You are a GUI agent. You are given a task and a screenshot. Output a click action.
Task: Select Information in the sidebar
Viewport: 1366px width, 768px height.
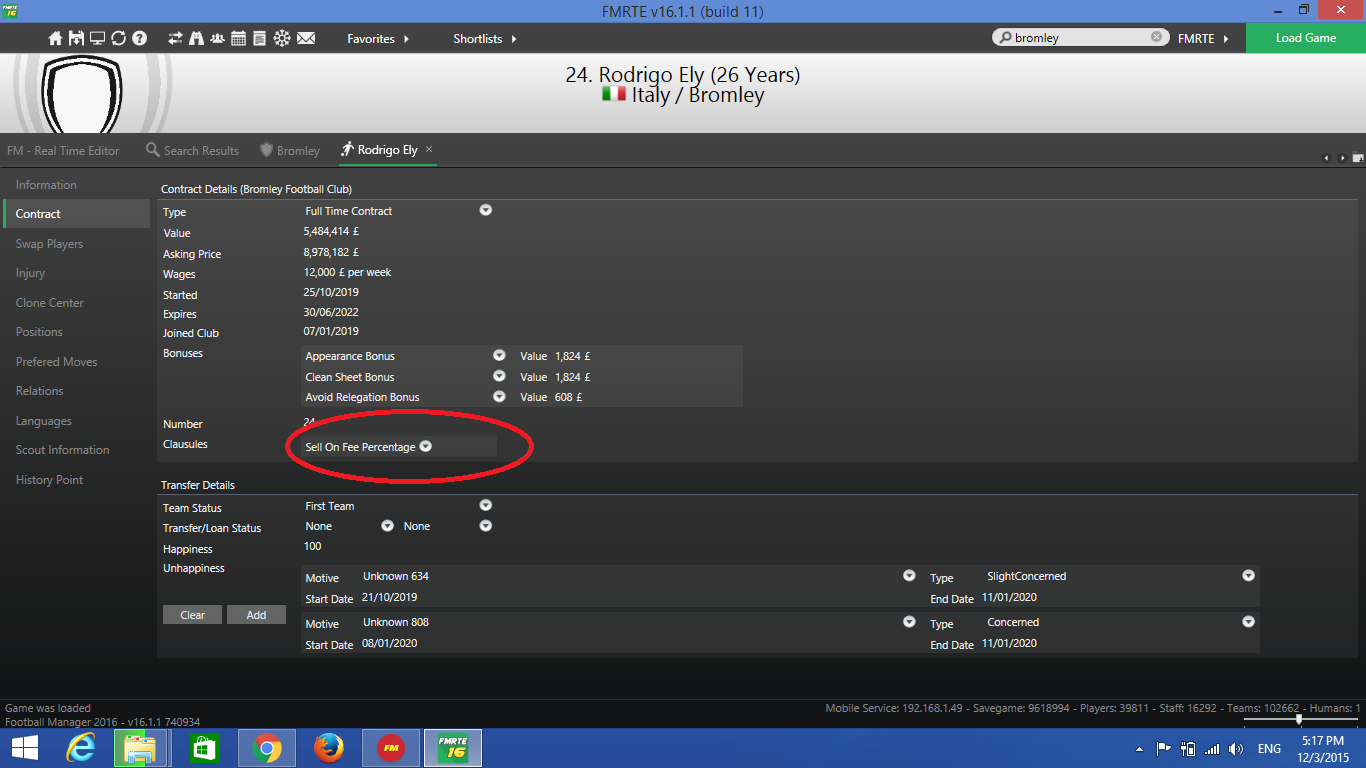click(x=76, y=185)
